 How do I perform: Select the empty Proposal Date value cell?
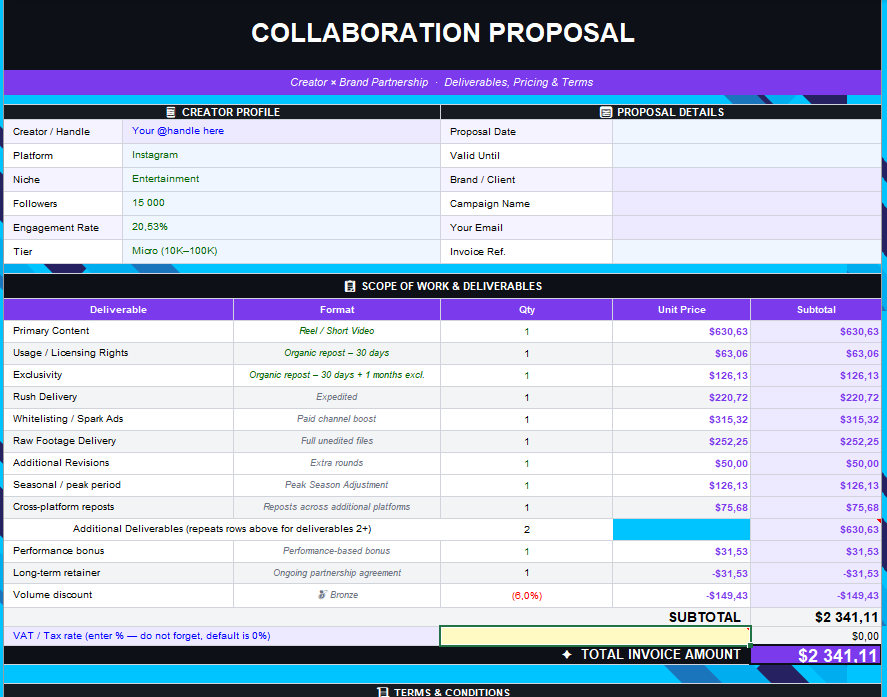[x=747, y=131]
